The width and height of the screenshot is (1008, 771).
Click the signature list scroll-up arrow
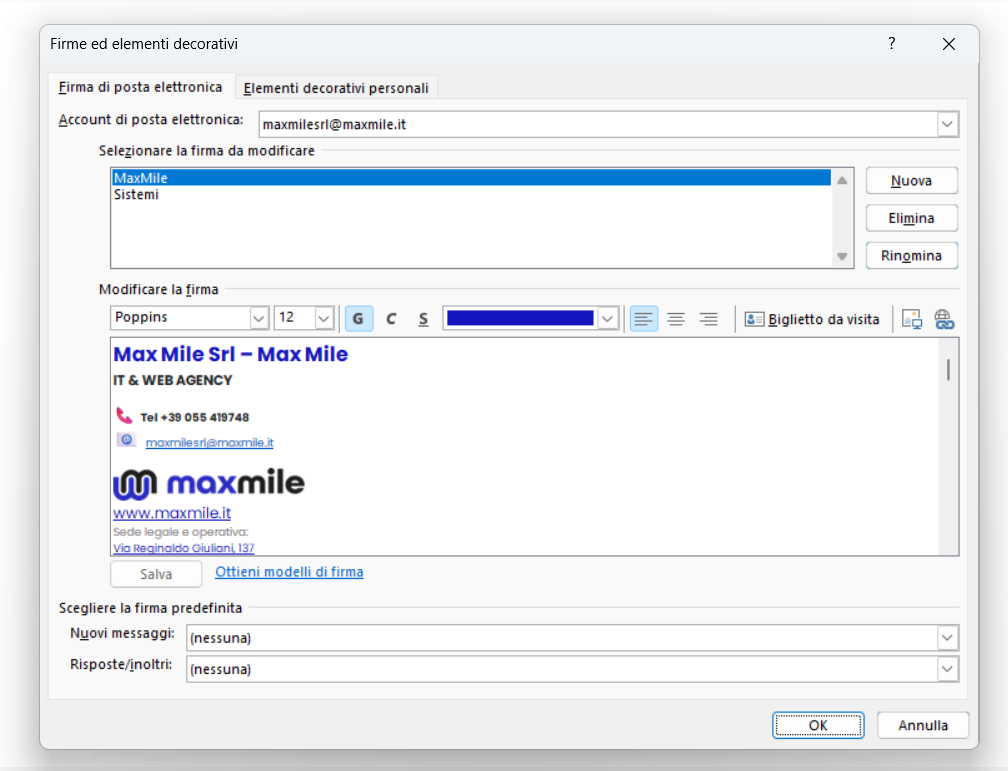(x=842, y=180)
